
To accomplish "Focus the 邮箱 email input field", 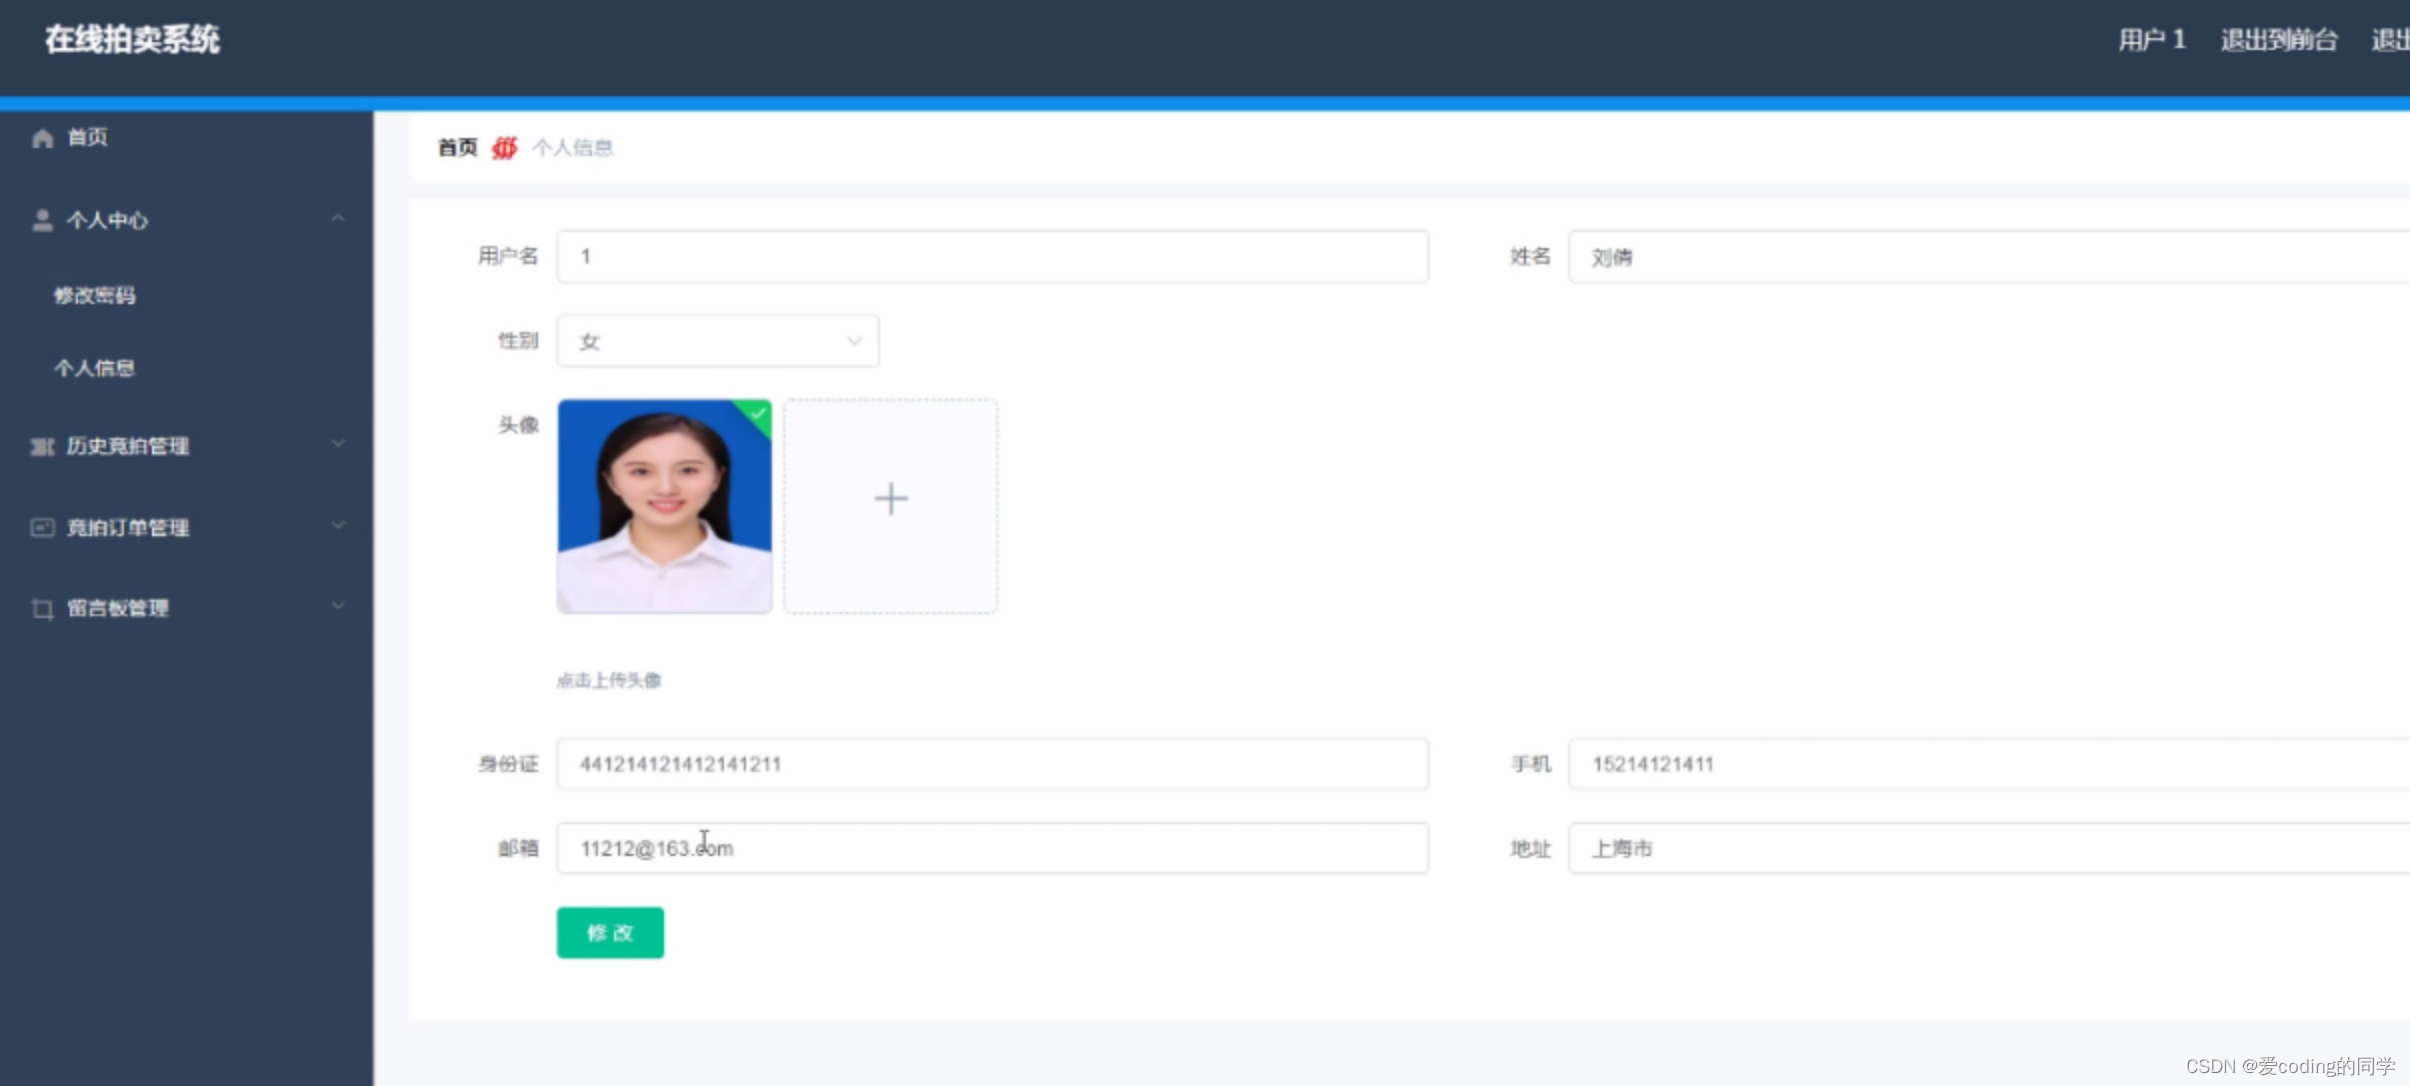I will click(991, 848).
